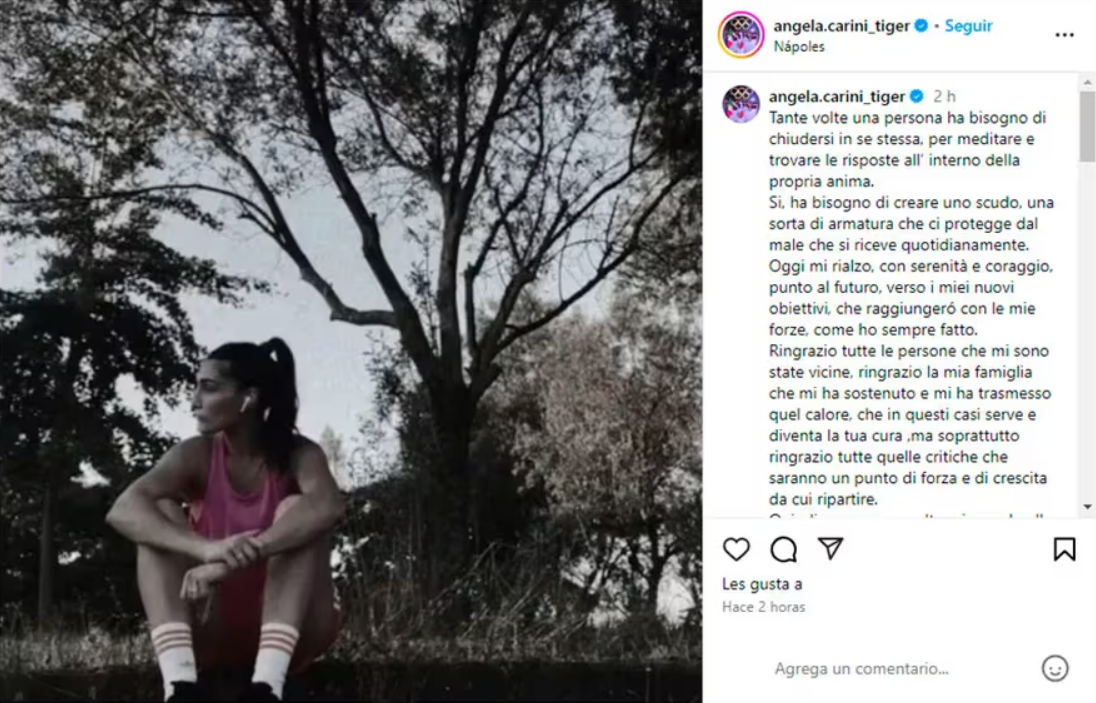Click the caption scrollbar thumb

(x=1087, y=126)
